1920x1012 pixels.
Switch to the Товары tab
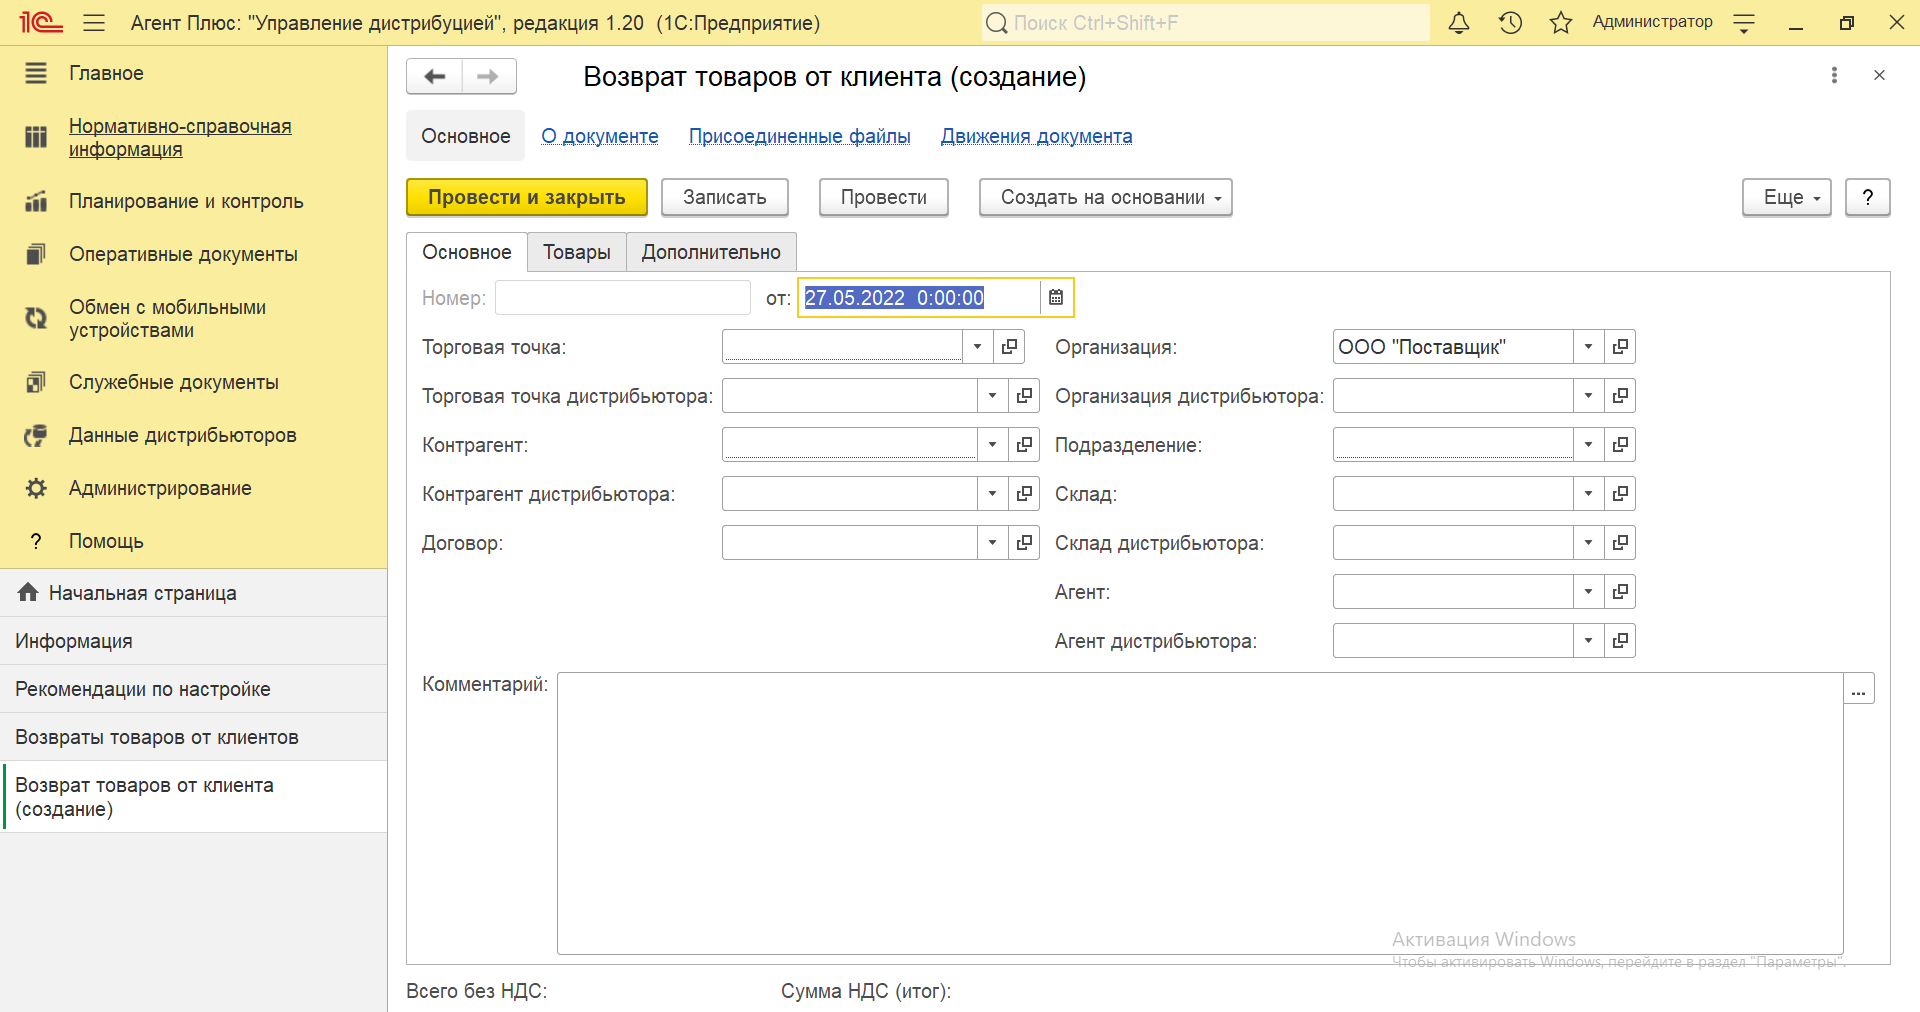pyautogui.click(x=576, y=252)
